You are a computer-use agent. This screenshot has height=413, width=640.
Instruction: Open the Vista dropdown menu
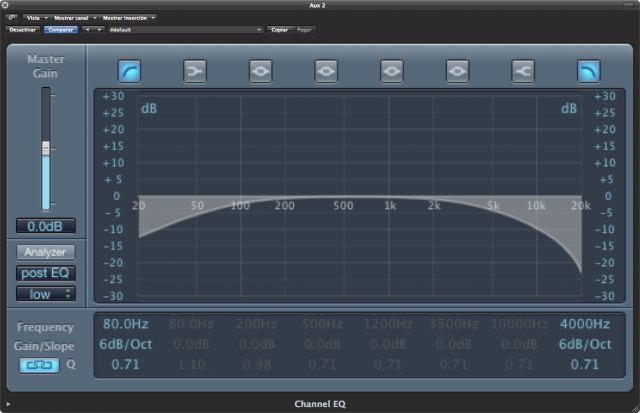pyautogui.click(x=37, y=18)
